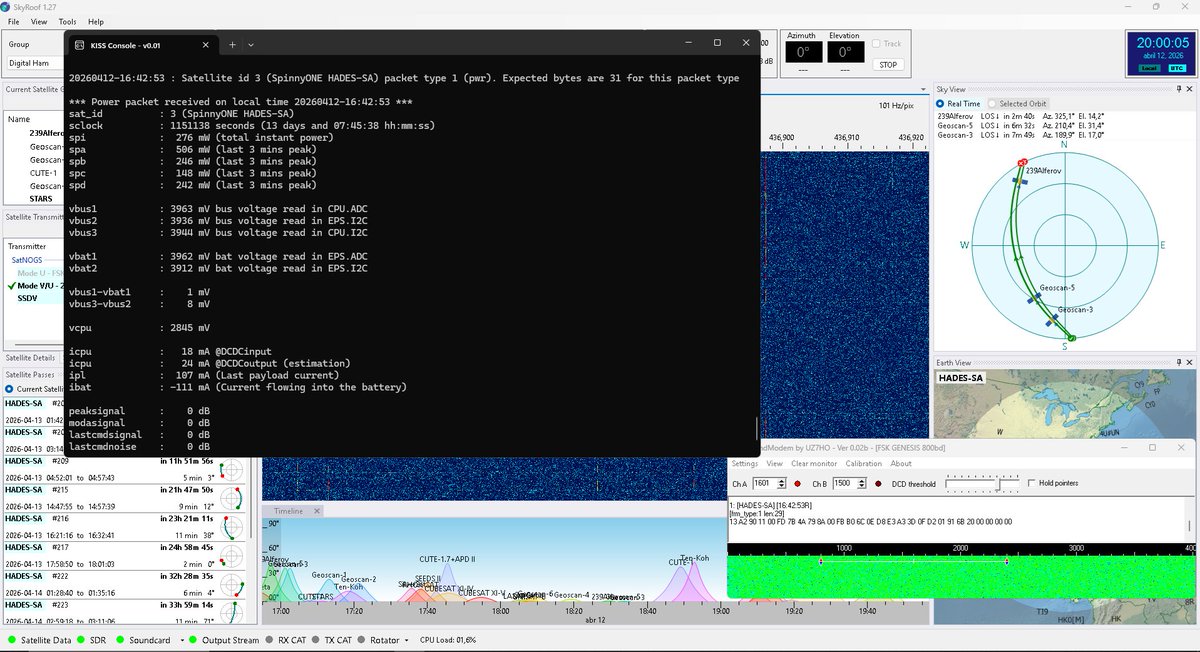
Task: Close the KISS Console tab
Action: [206, 44]
